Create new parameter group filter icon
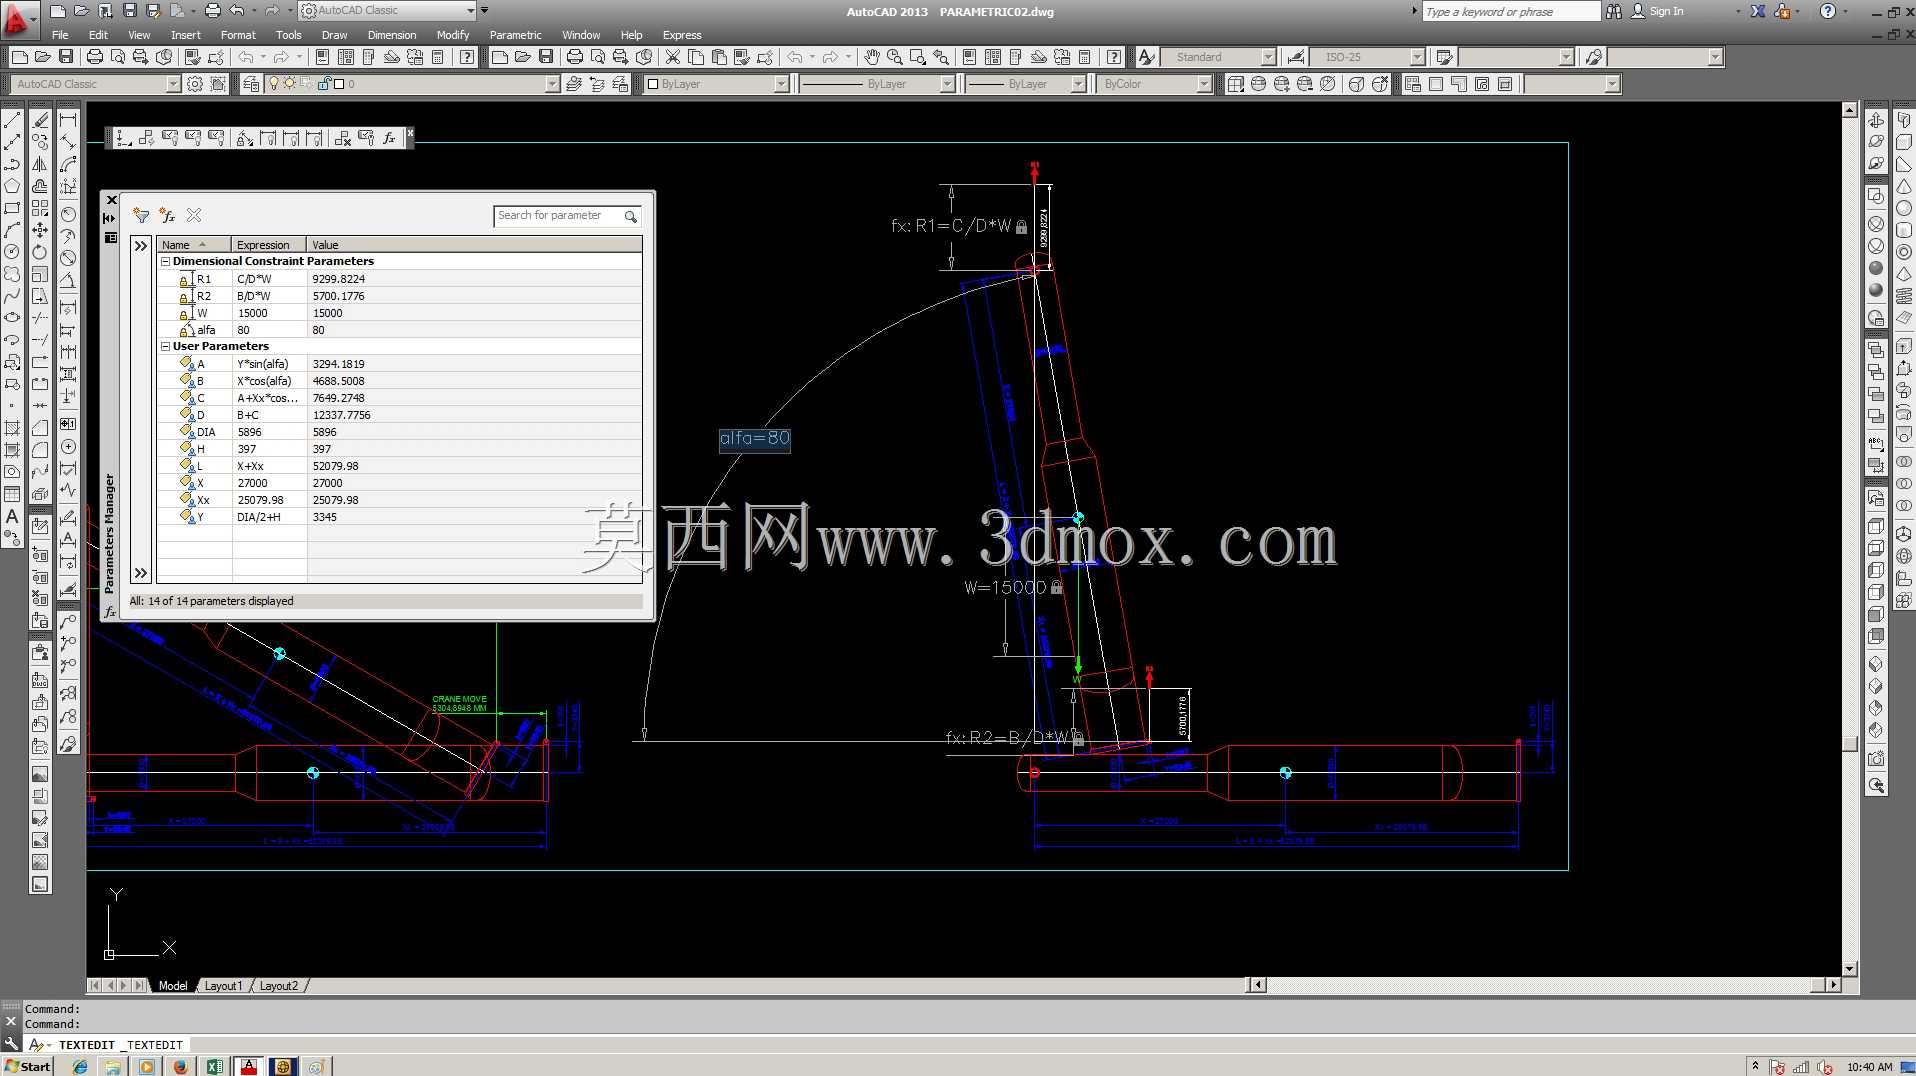Viewport: 1916px width, 1076px height. [141, 215]
